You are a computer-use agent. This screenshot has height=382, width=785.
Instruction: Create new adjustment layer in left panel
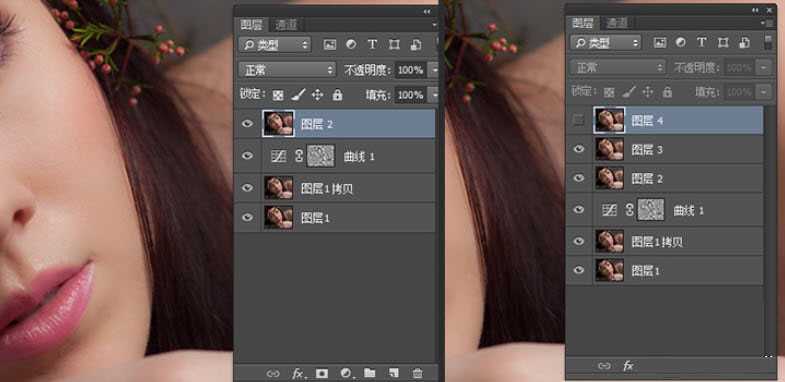[x=346, y=373]
